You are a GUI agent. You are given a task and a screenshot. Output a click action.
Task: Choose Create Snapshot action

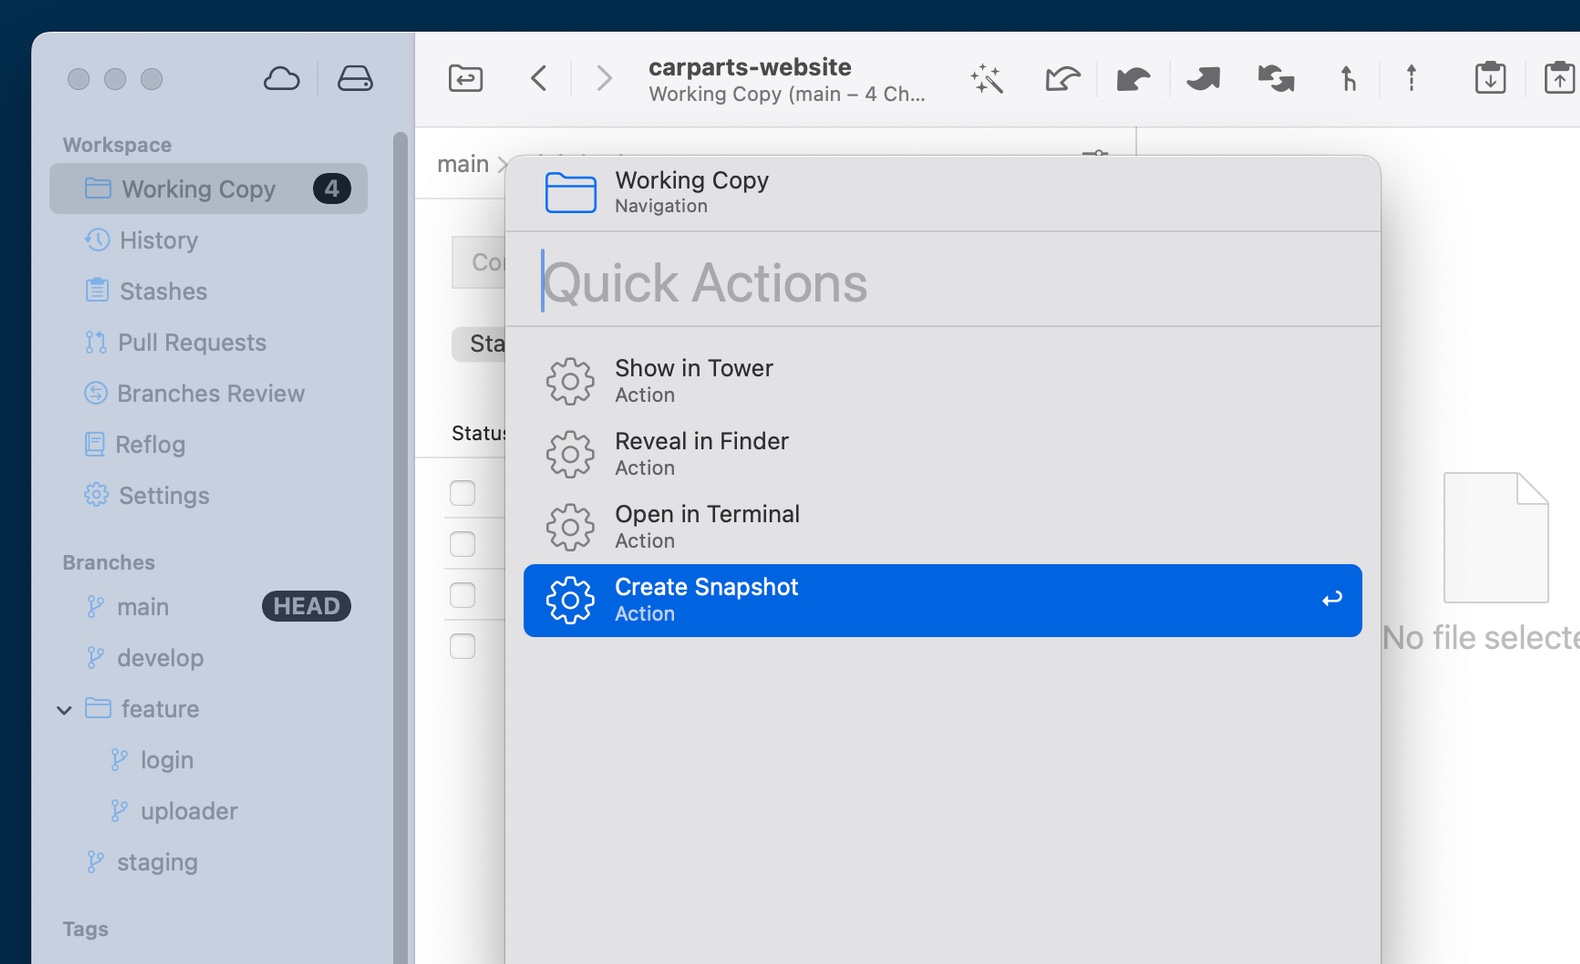click(942, 600)
